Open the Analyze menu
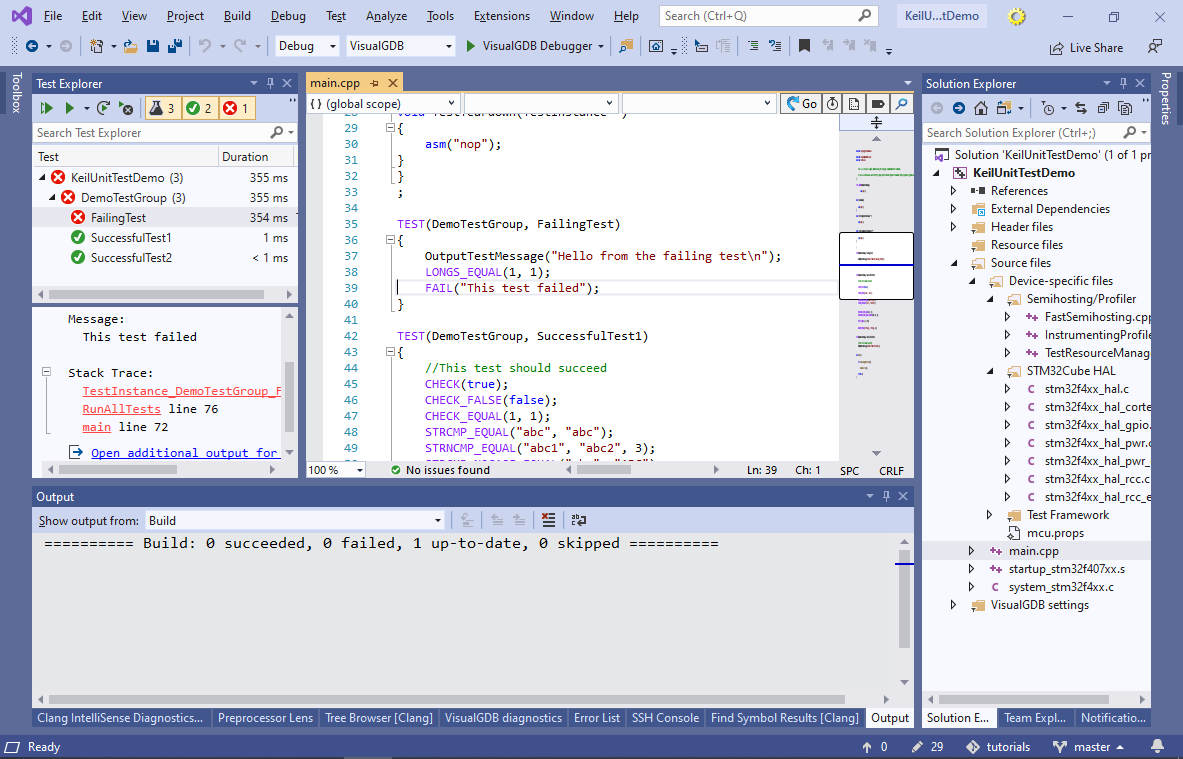This screenshot has height=759, width=1183. (x=386, y=16)
